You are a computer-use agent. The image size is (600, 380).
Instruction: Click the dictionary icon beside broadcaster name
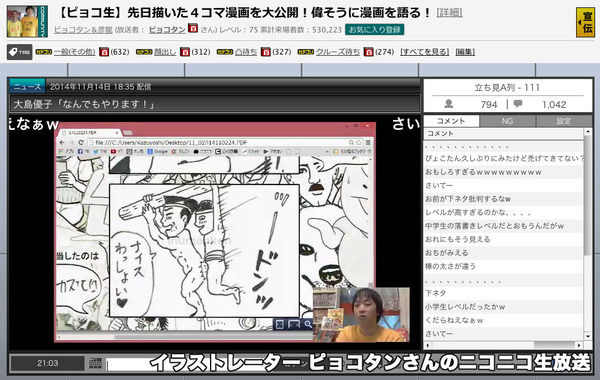[193, 28]
